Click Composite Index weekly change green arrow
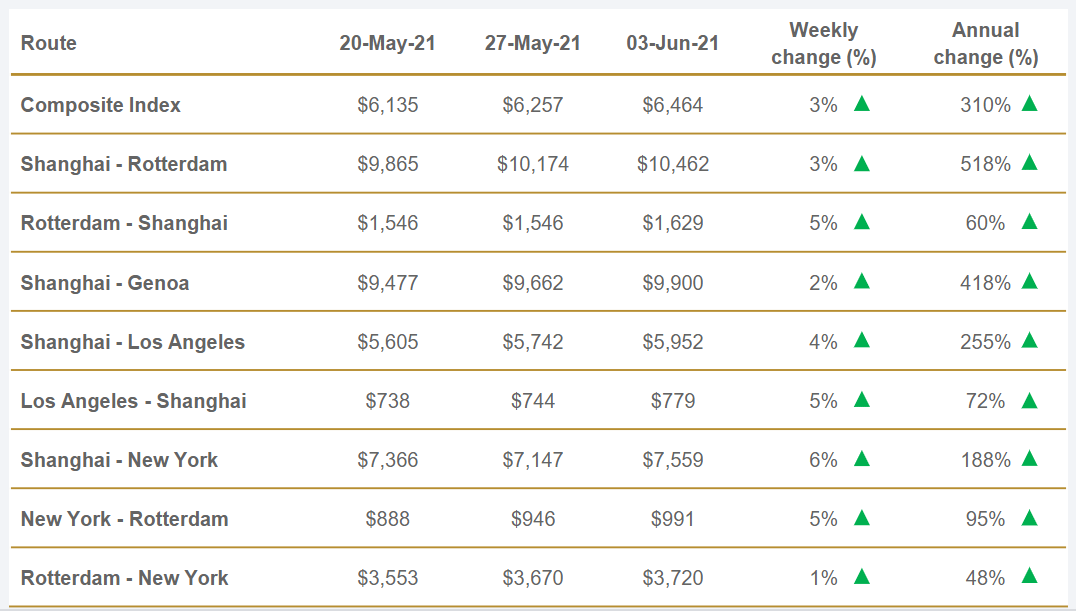This screenshot has width=1076, height=615. [x=861, y=103]
